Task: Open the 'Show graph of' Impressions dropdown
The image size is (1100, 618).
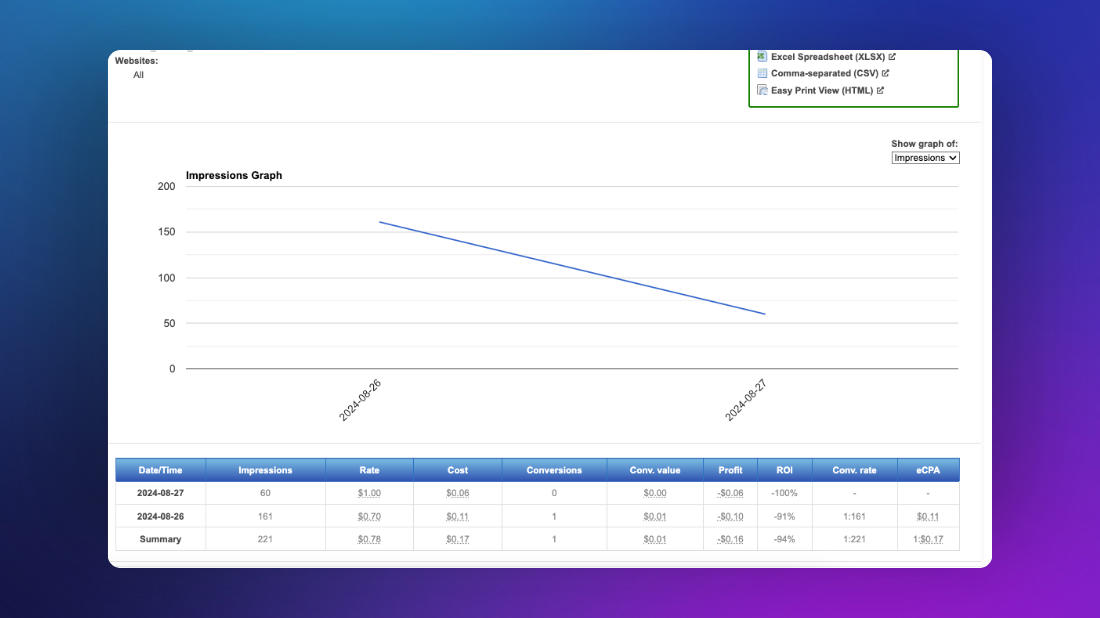Action: point(925,158)
